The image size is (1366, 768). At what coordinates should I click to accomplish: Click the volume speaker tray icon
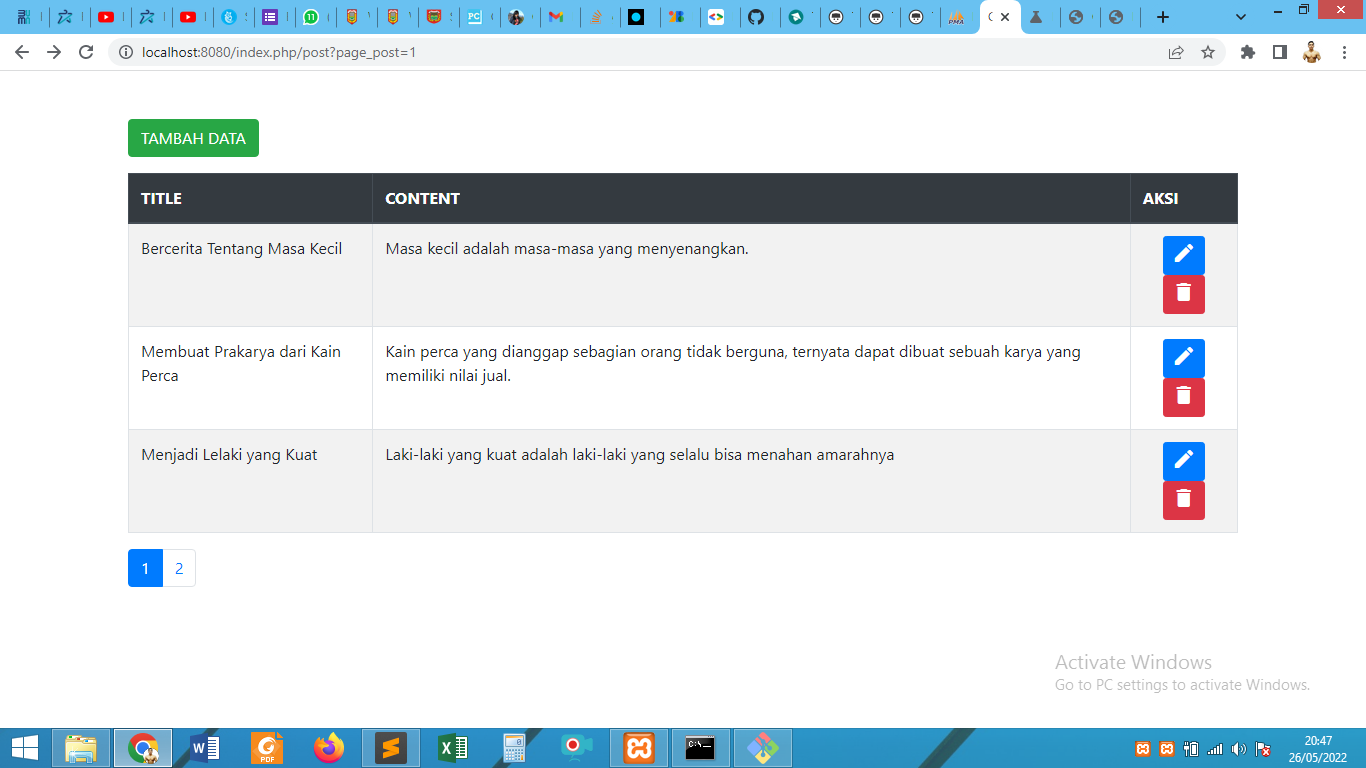pyautogui.click(x=1239, y=749)
